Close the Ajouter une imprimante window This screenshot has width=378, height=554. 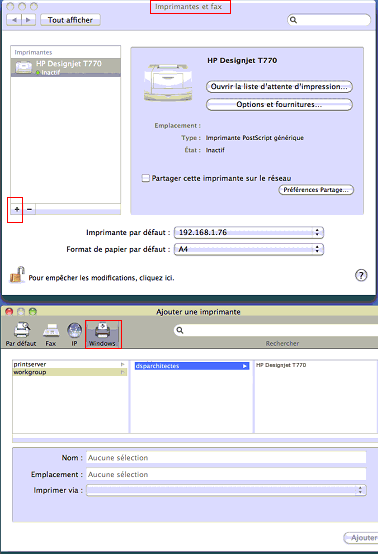tap(10, 312)
